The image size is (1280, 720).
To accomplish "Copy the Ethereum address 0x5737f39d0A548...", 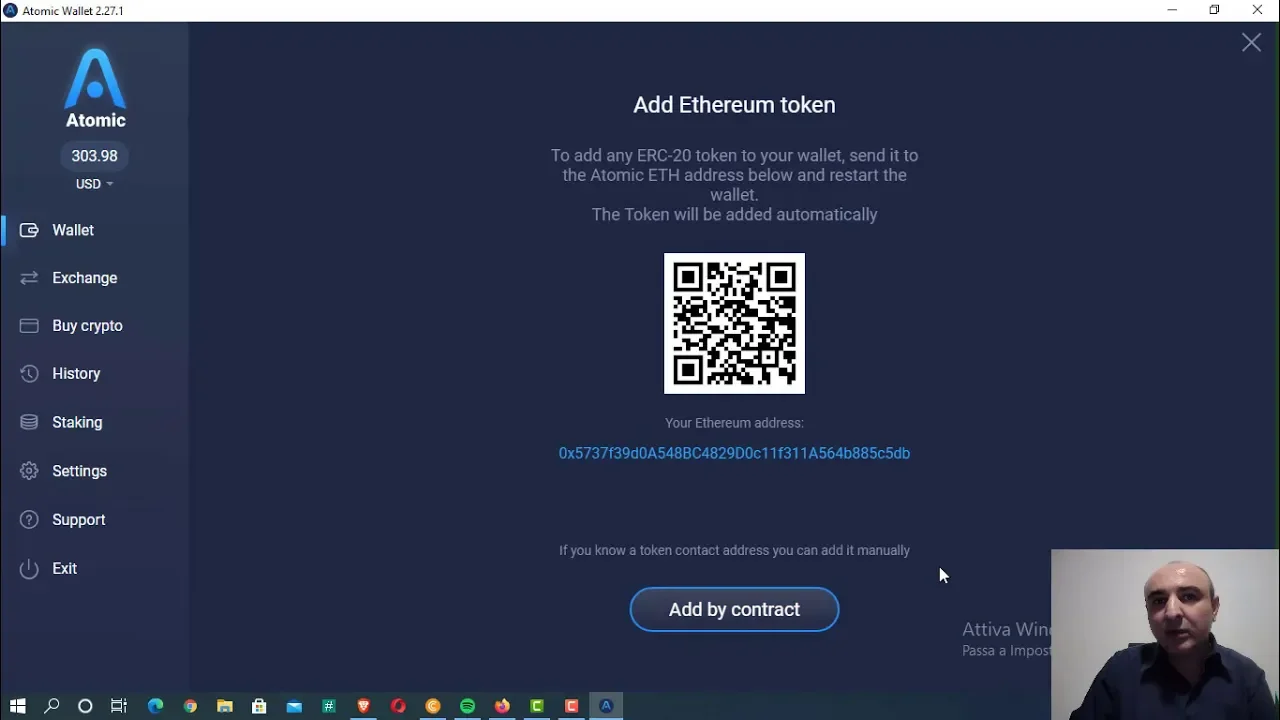I will [734, 453].
